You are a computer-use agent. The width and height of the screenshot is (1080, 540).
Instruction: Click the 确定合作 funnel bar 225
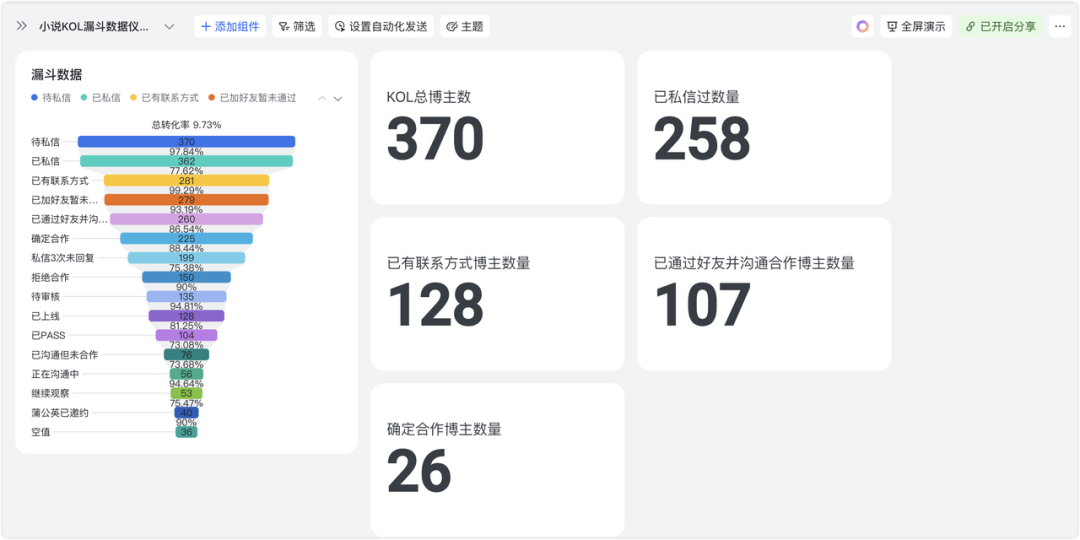[186, 238]
